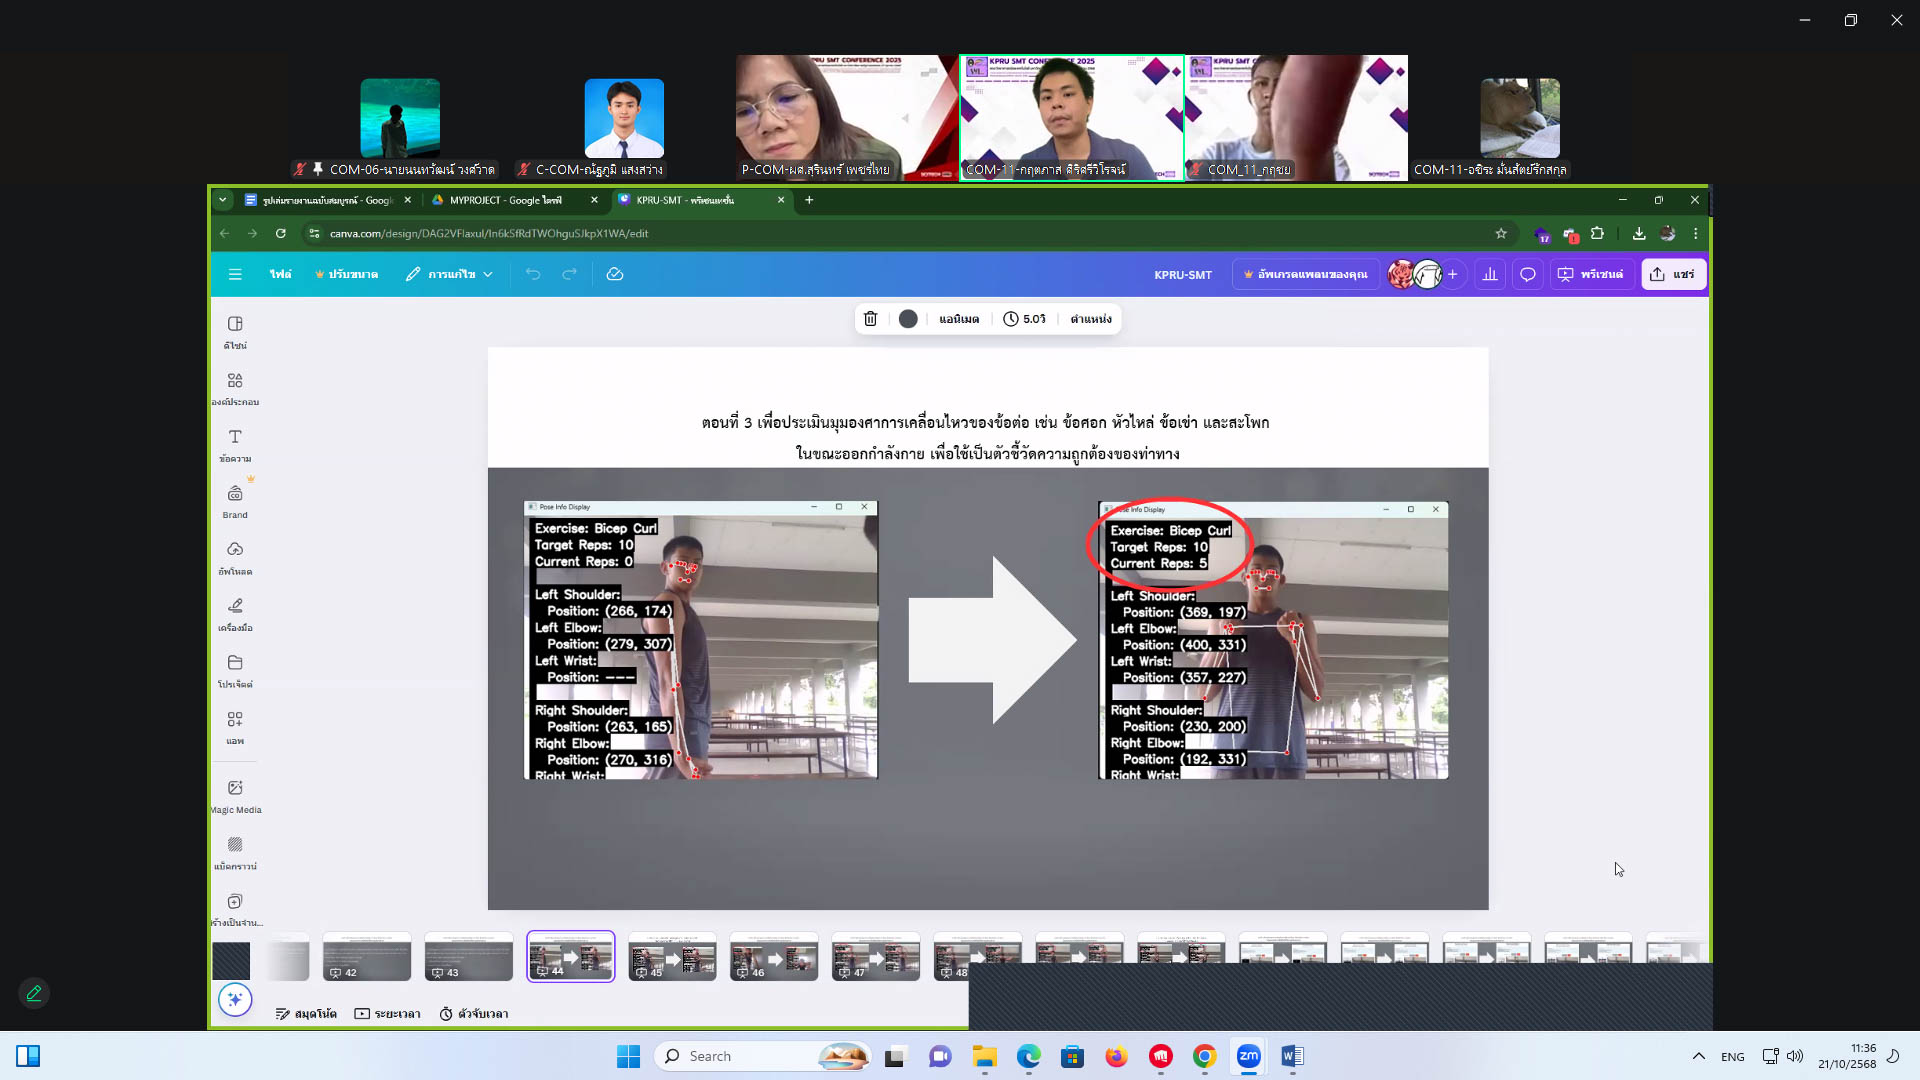Click the Present button
The width and height of the screenshot is (1920, 1080).
coord(1591,274)
